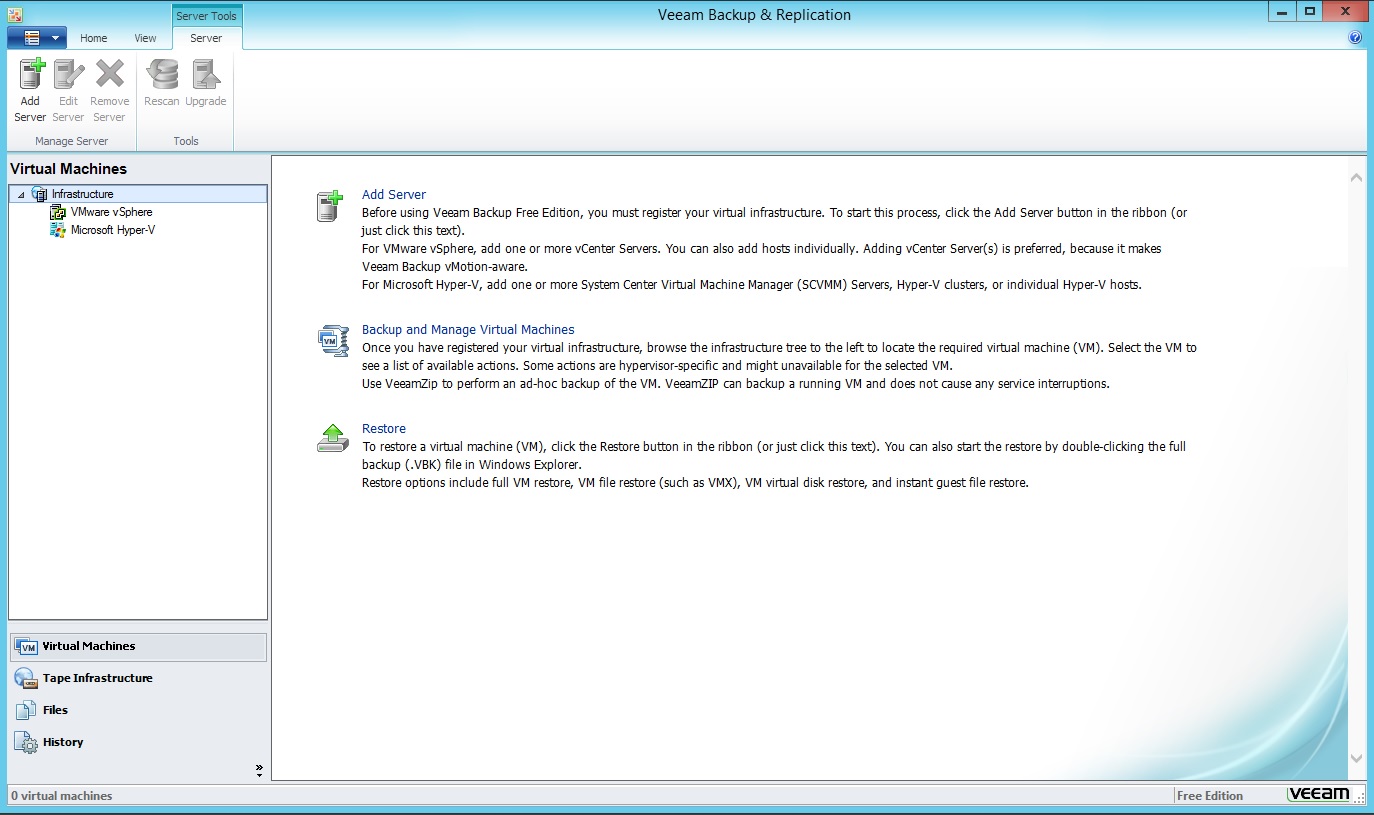Open the Virtual Machines navigation pane
The width and height of the screenshot is (1374, 815).
click(138, 646)
